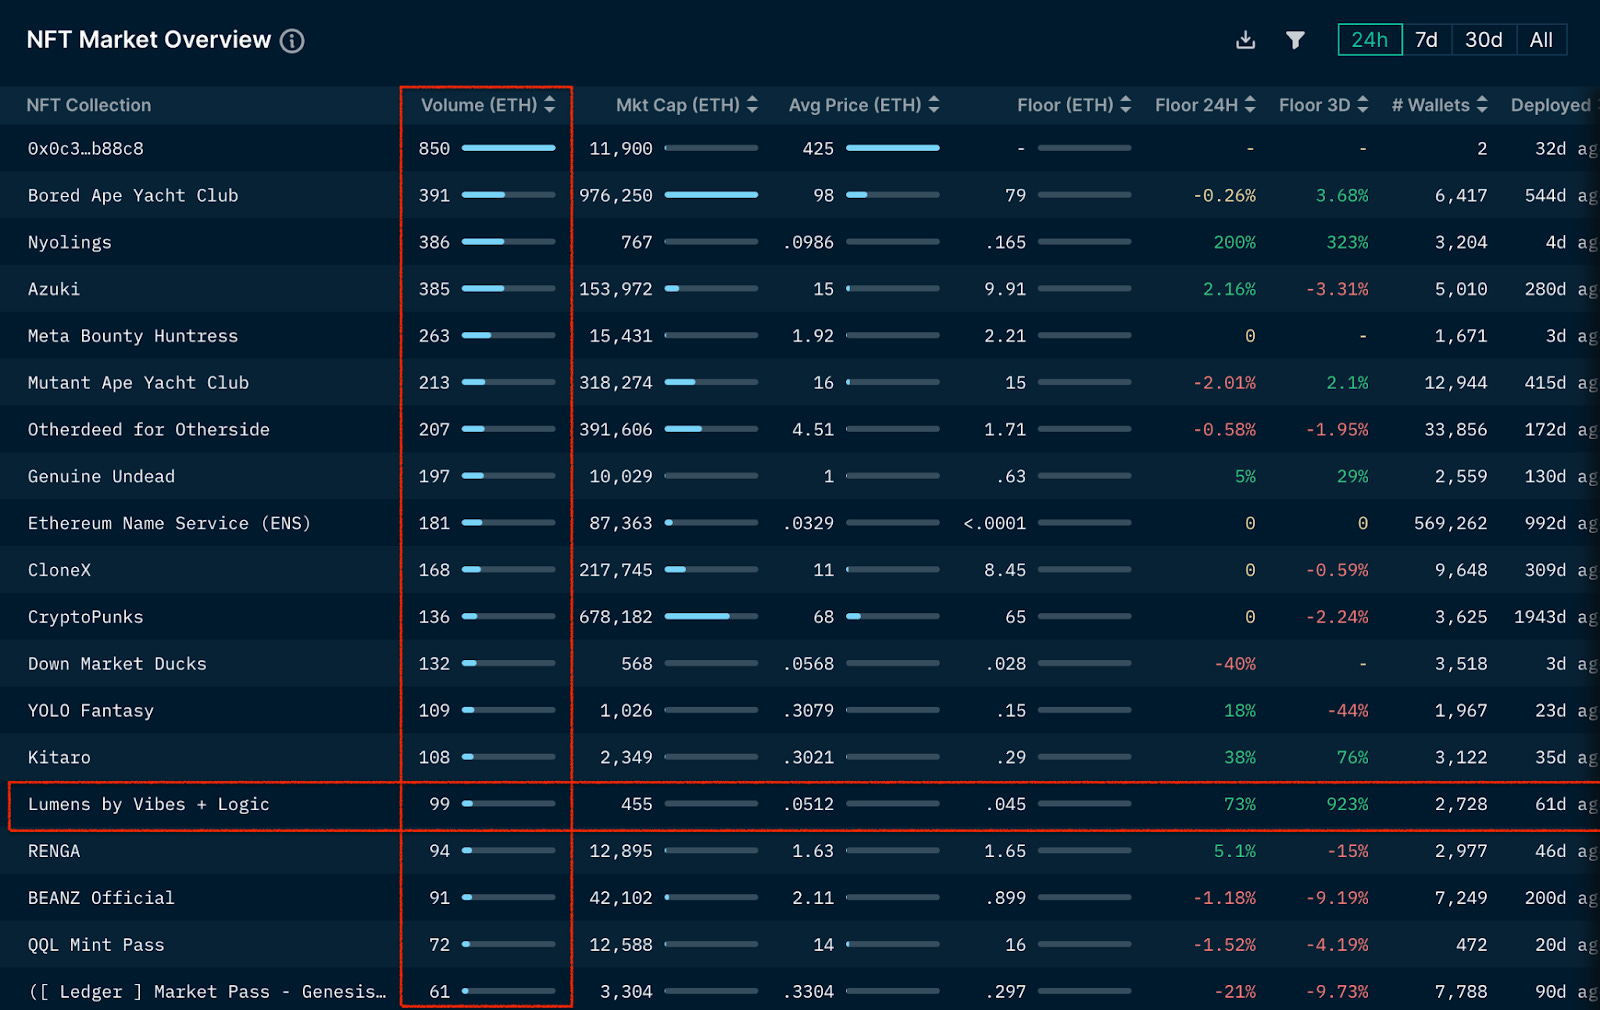Viewport: 1600px width, 1010px height.
Task: Click Floor 3D value 76% for Kitaro
Action: (x=1353, y=758)
